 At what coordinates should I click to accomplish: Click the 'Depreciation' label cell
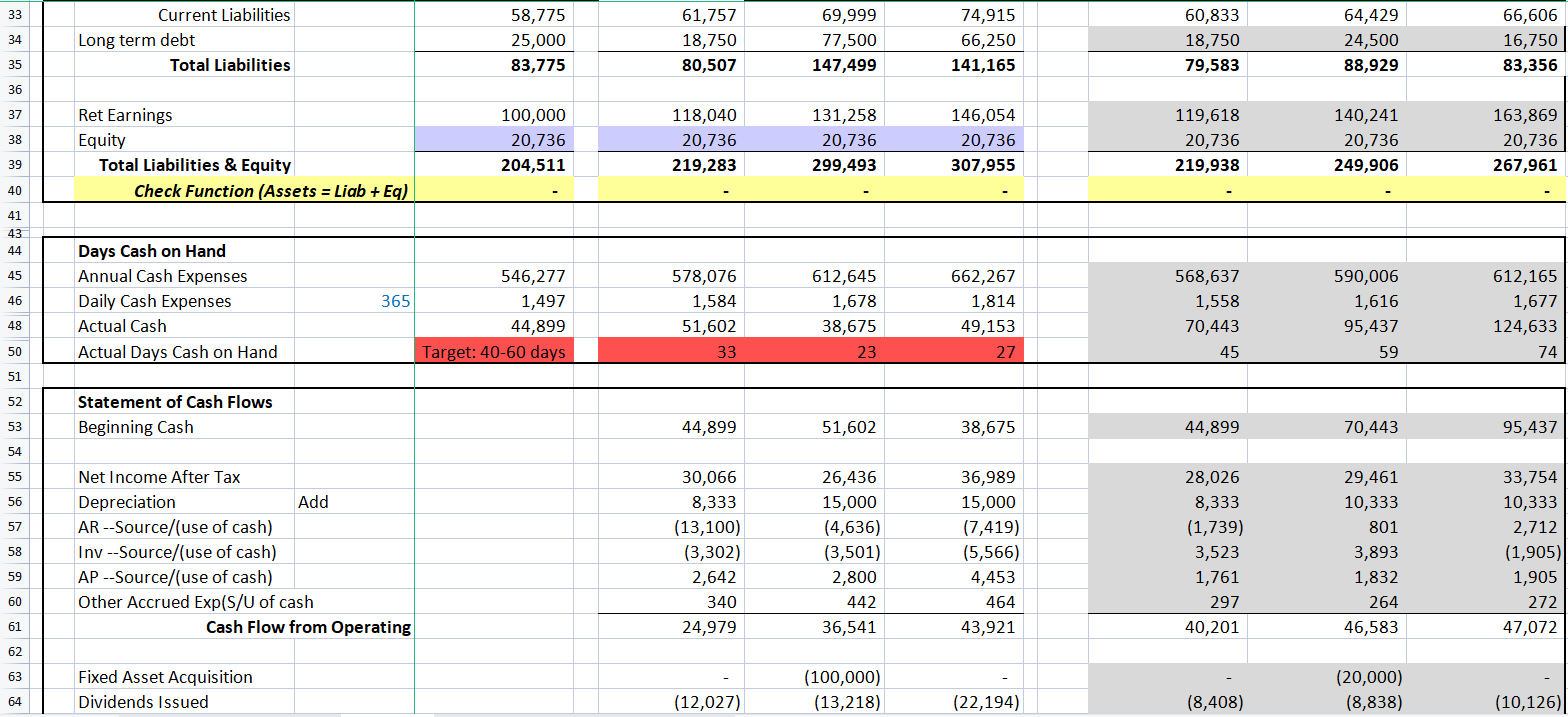[x=127, y=502]
